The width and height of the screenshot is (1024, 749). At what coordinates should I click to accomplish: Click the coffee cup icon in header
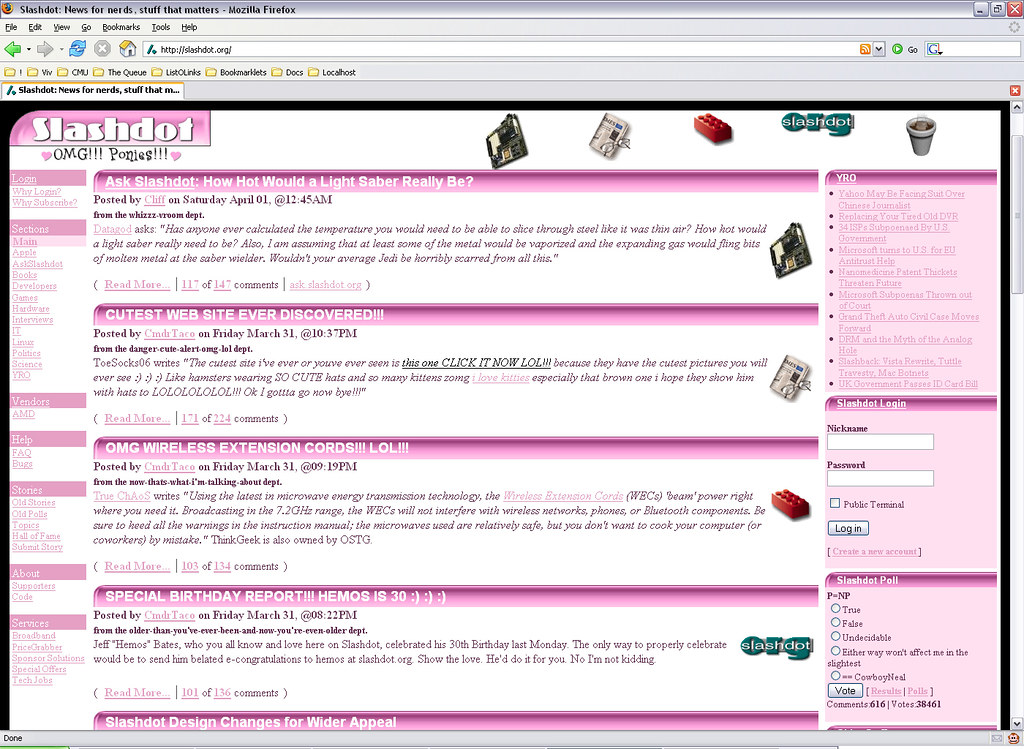click(x=921, y=136)
